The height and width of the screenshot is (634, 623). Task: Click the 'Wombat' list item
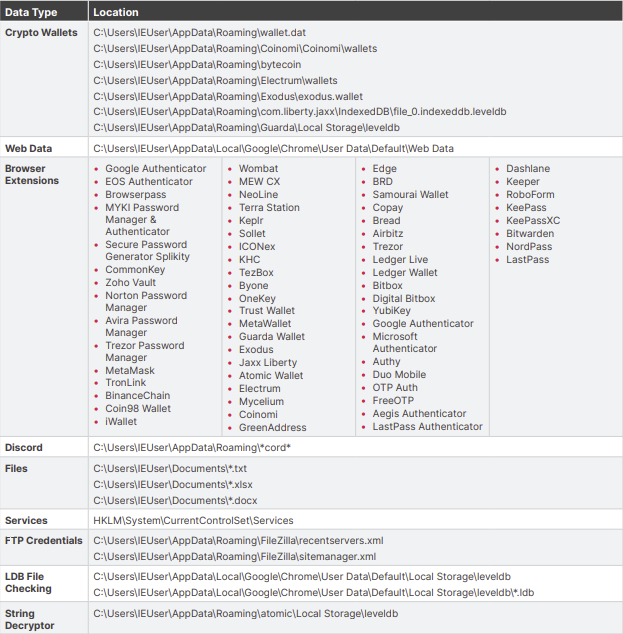coord(258,169)
